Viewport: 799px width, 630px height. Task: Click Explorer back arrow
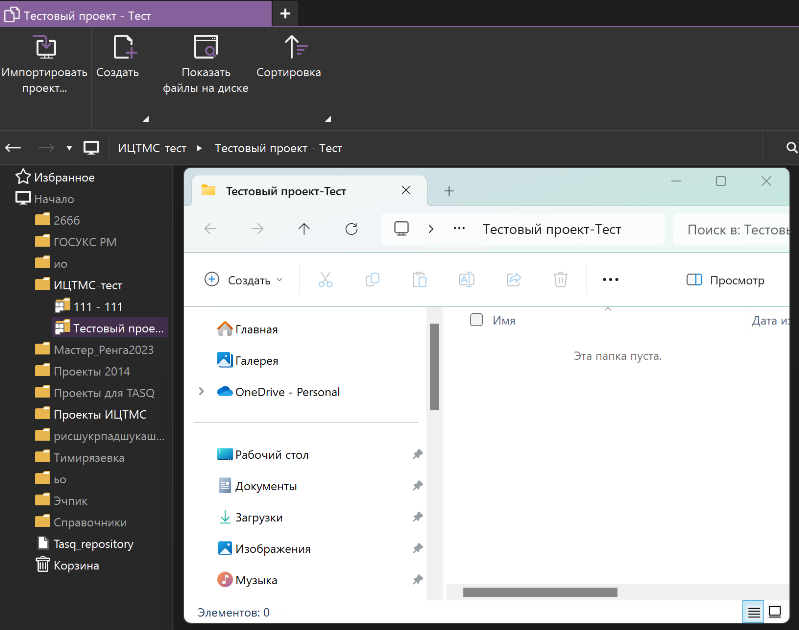[210, 229]
